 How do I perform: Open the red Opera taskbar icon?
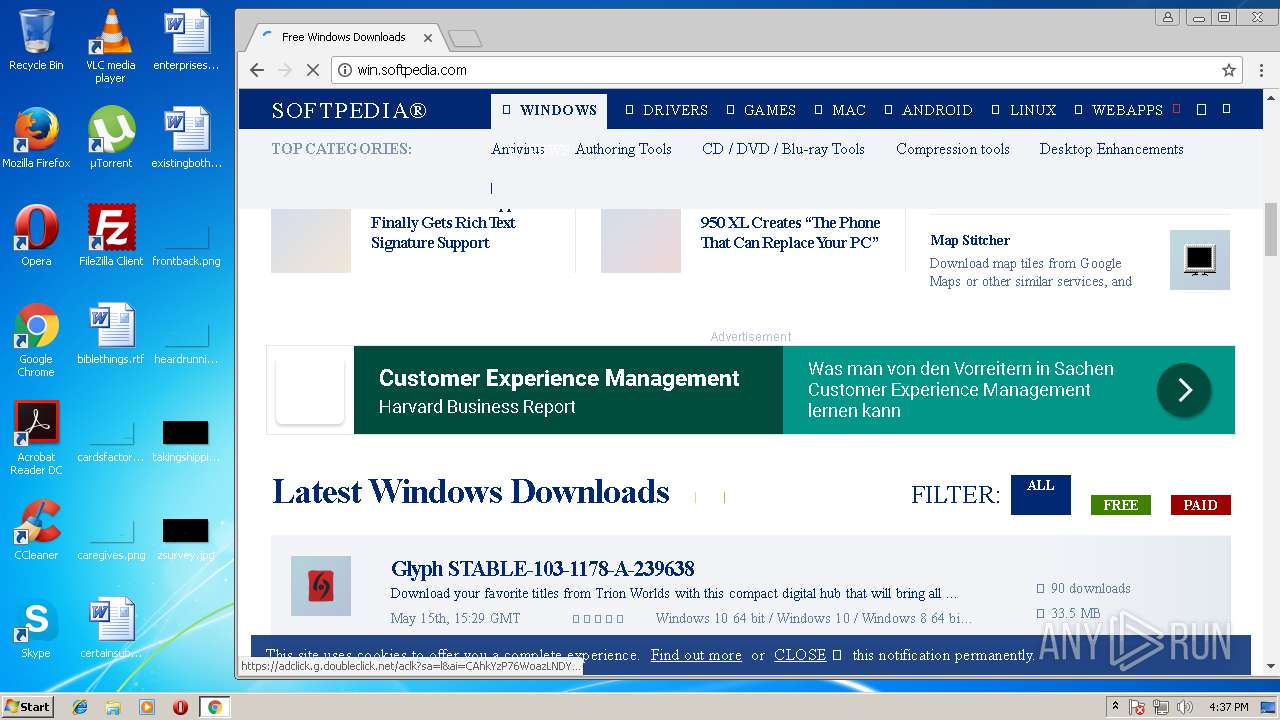[x=180, y=707]
